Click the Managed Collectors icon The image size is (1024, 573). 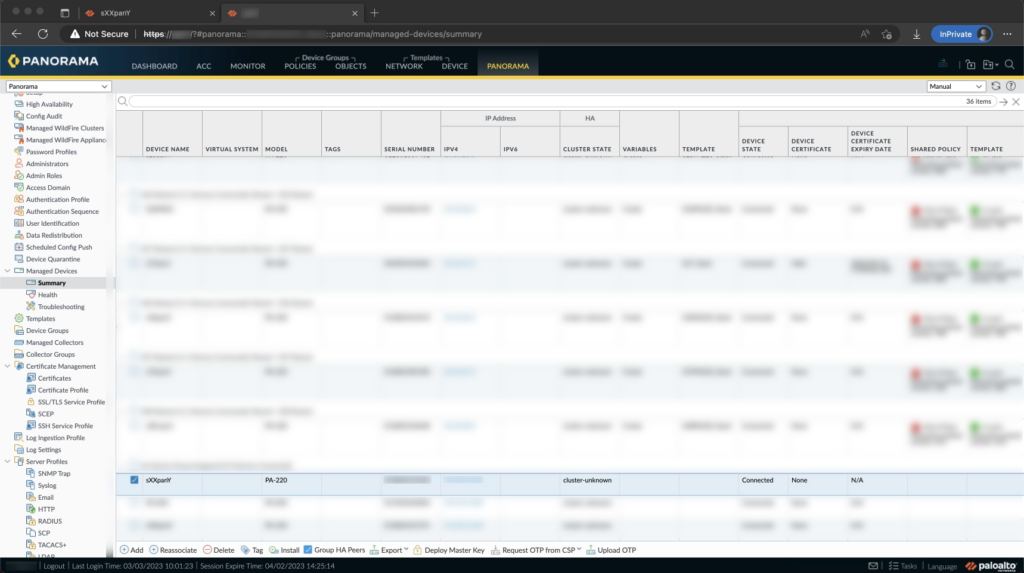[19, 342]
